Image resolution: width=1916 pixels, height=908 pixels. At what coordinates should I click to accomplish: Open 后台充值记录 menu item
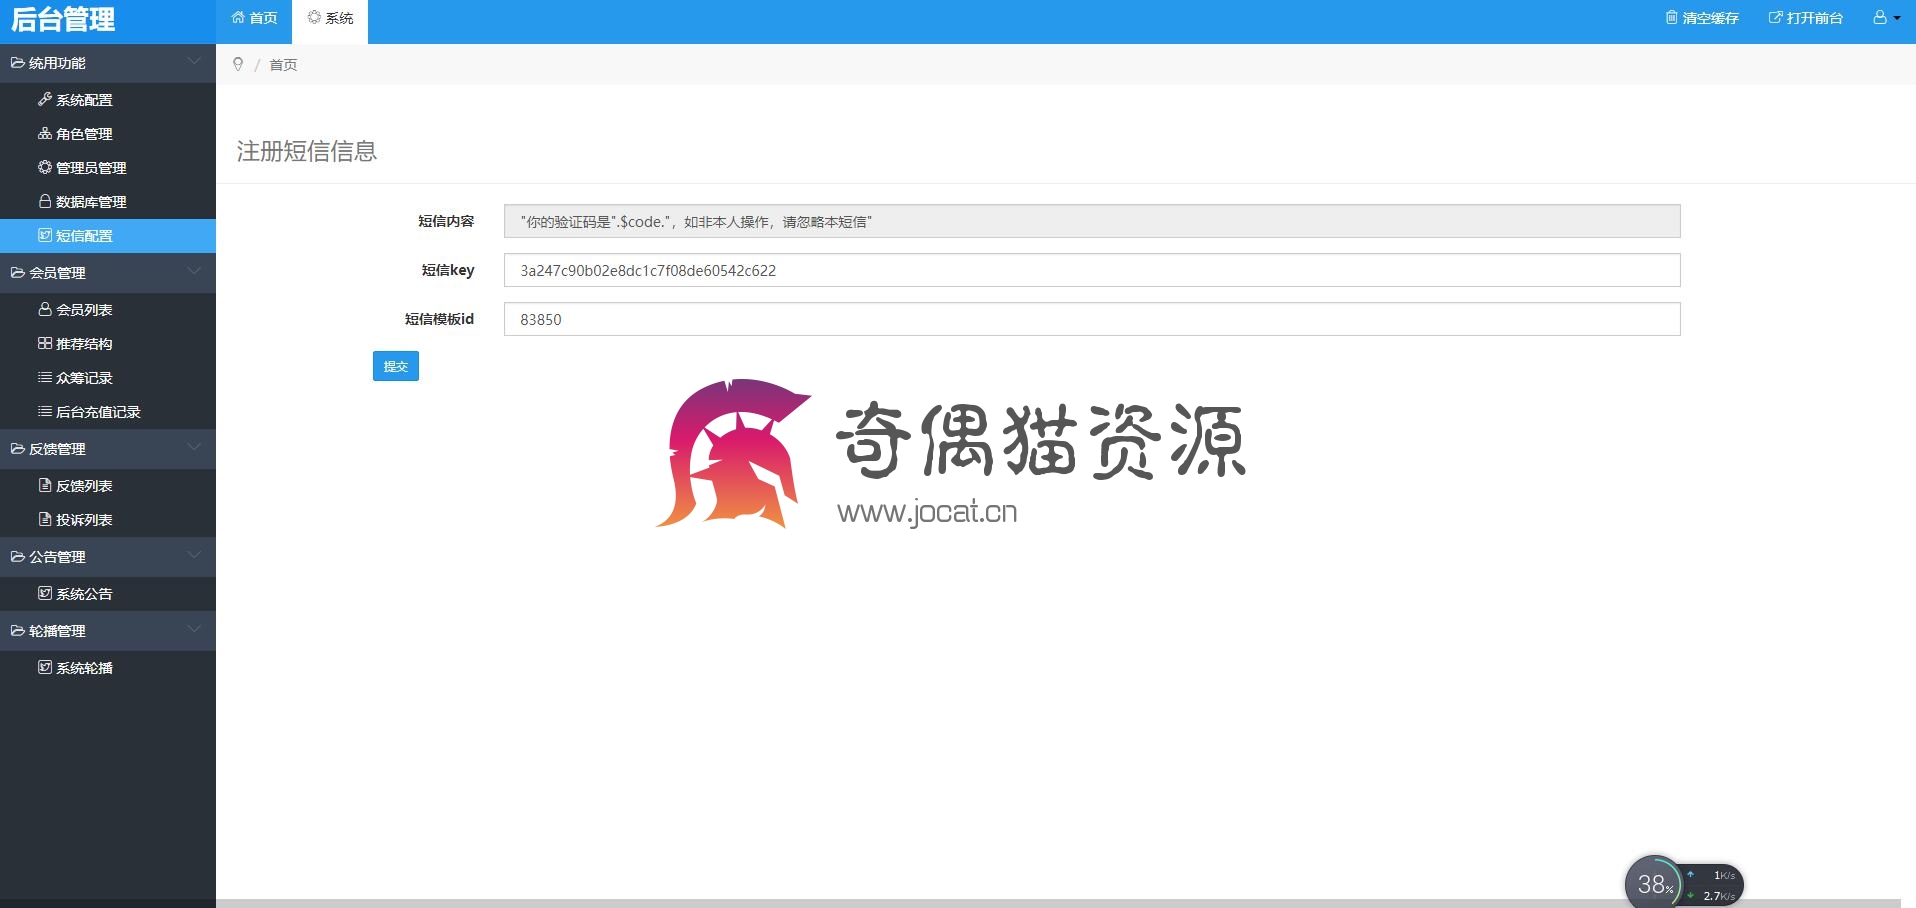pos(108,412)
